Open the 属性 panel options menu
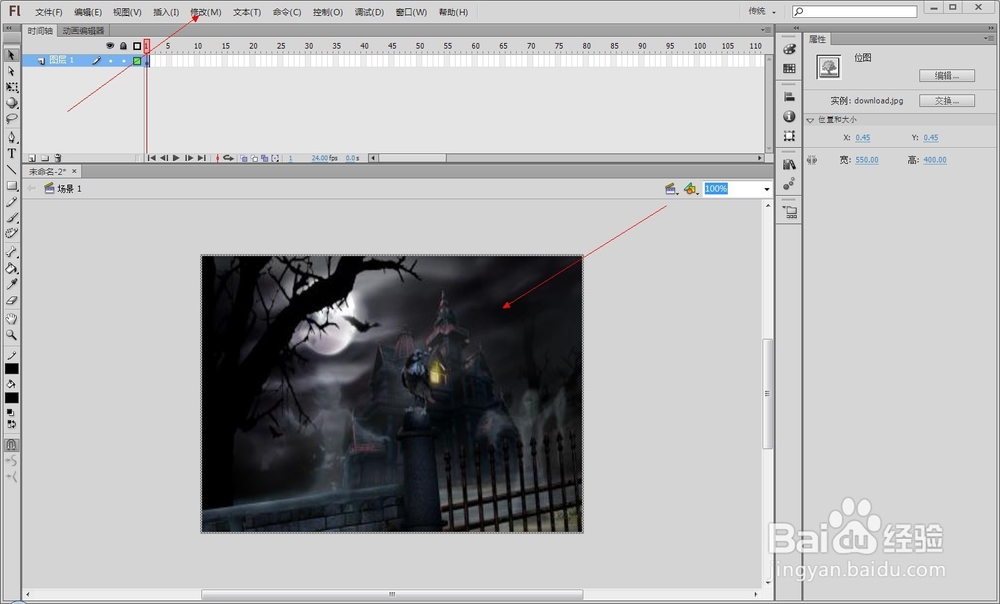1000x604 pixels. click(989, 39)
